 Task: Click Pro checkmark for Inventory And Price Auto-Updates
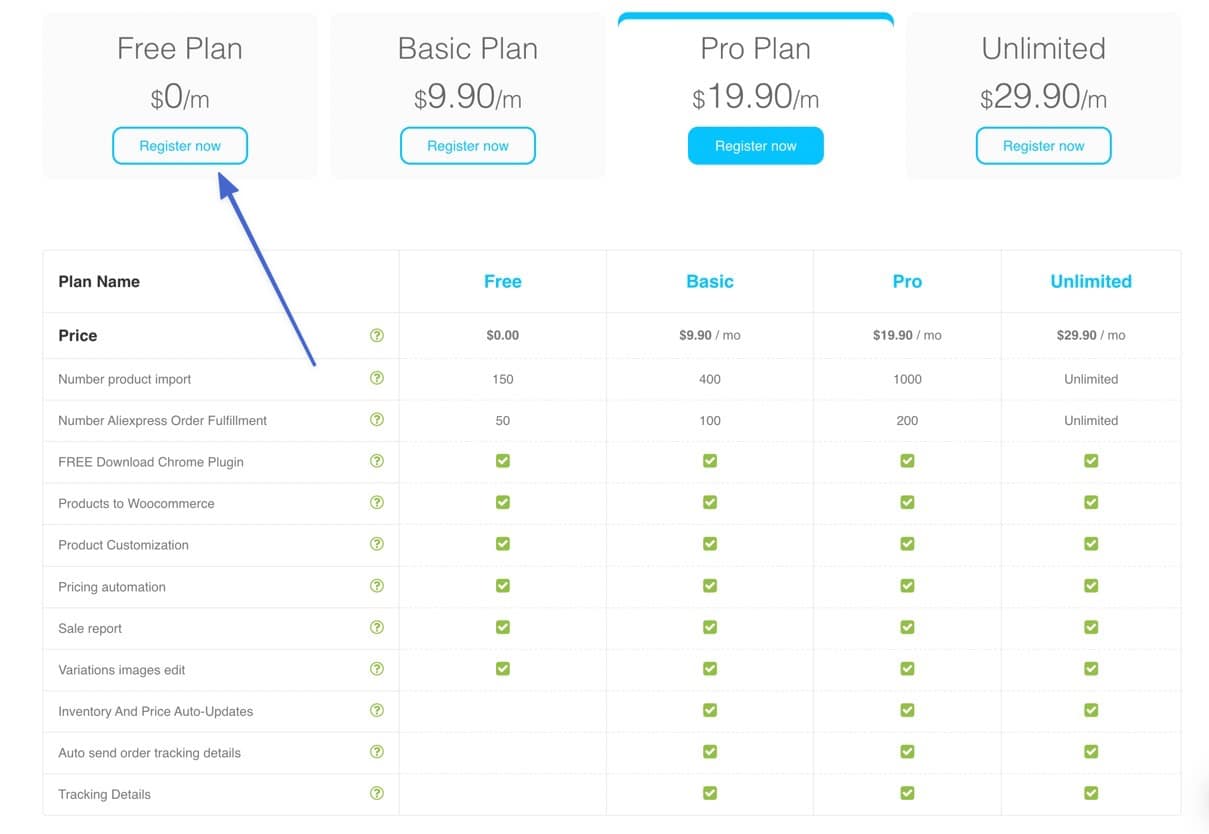(x=907, y=711)
